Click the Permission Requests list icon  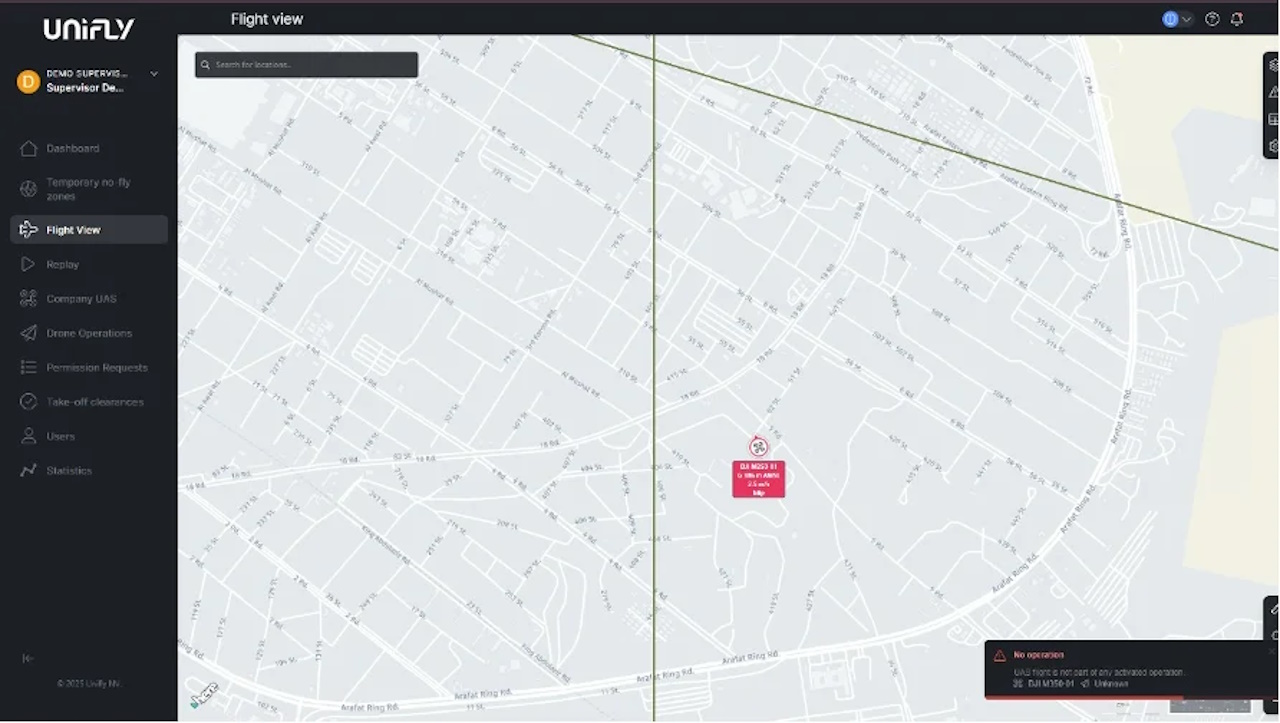28,367
